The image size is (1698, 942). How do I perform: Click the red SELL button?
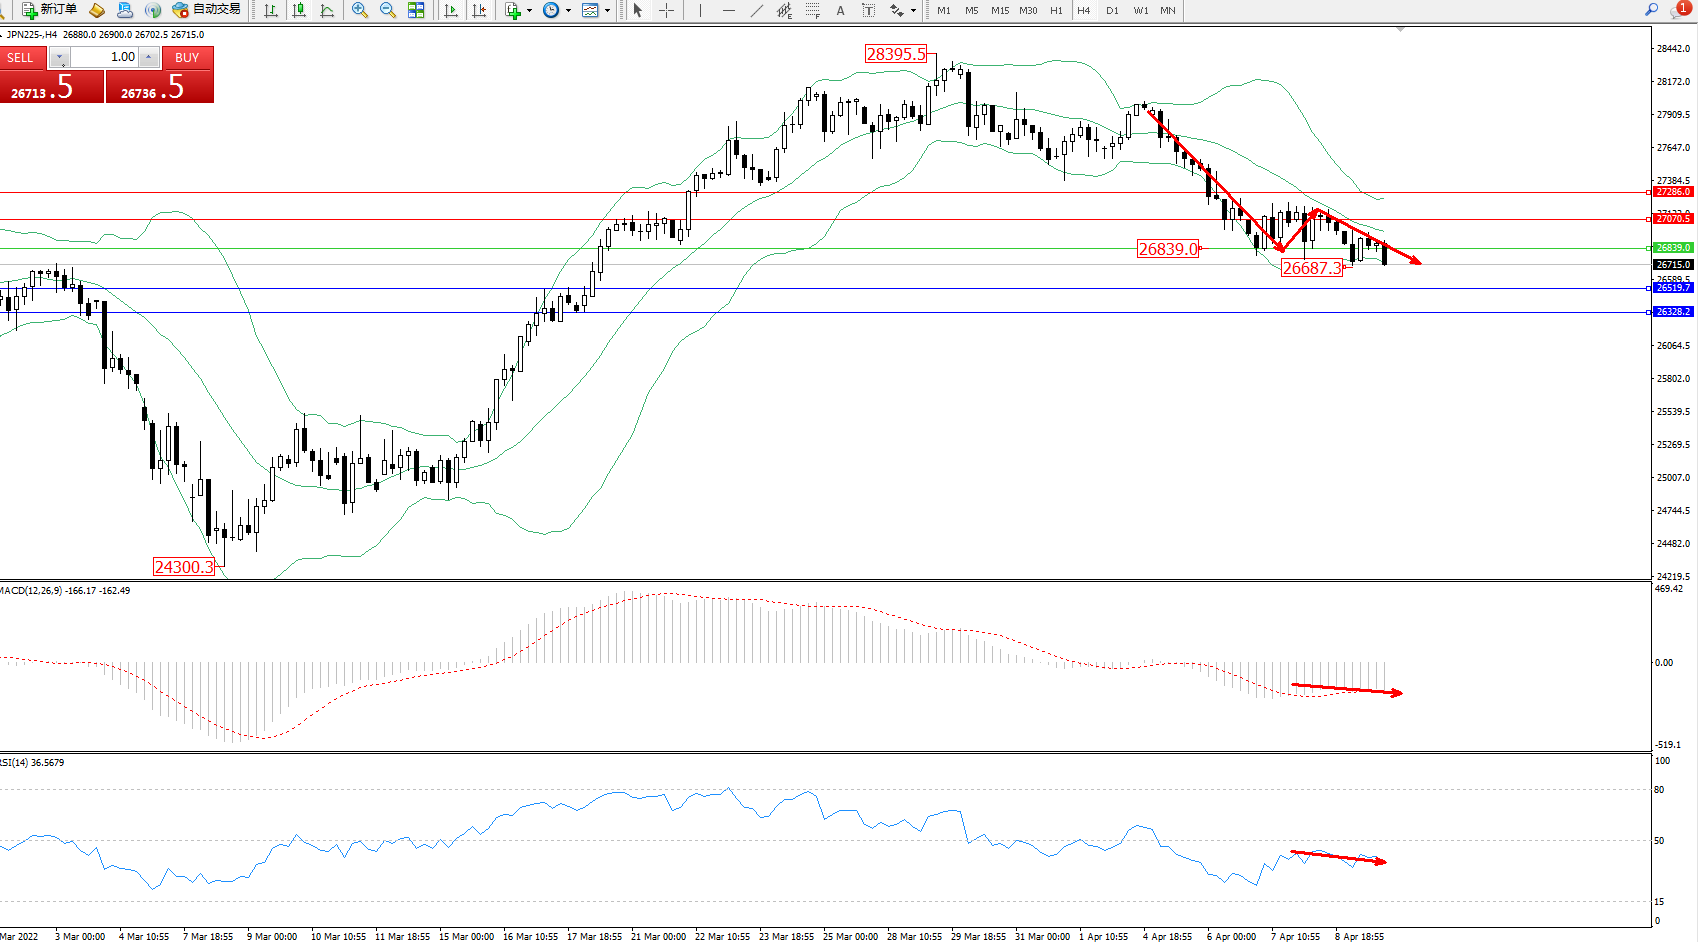tap(21, 58)
